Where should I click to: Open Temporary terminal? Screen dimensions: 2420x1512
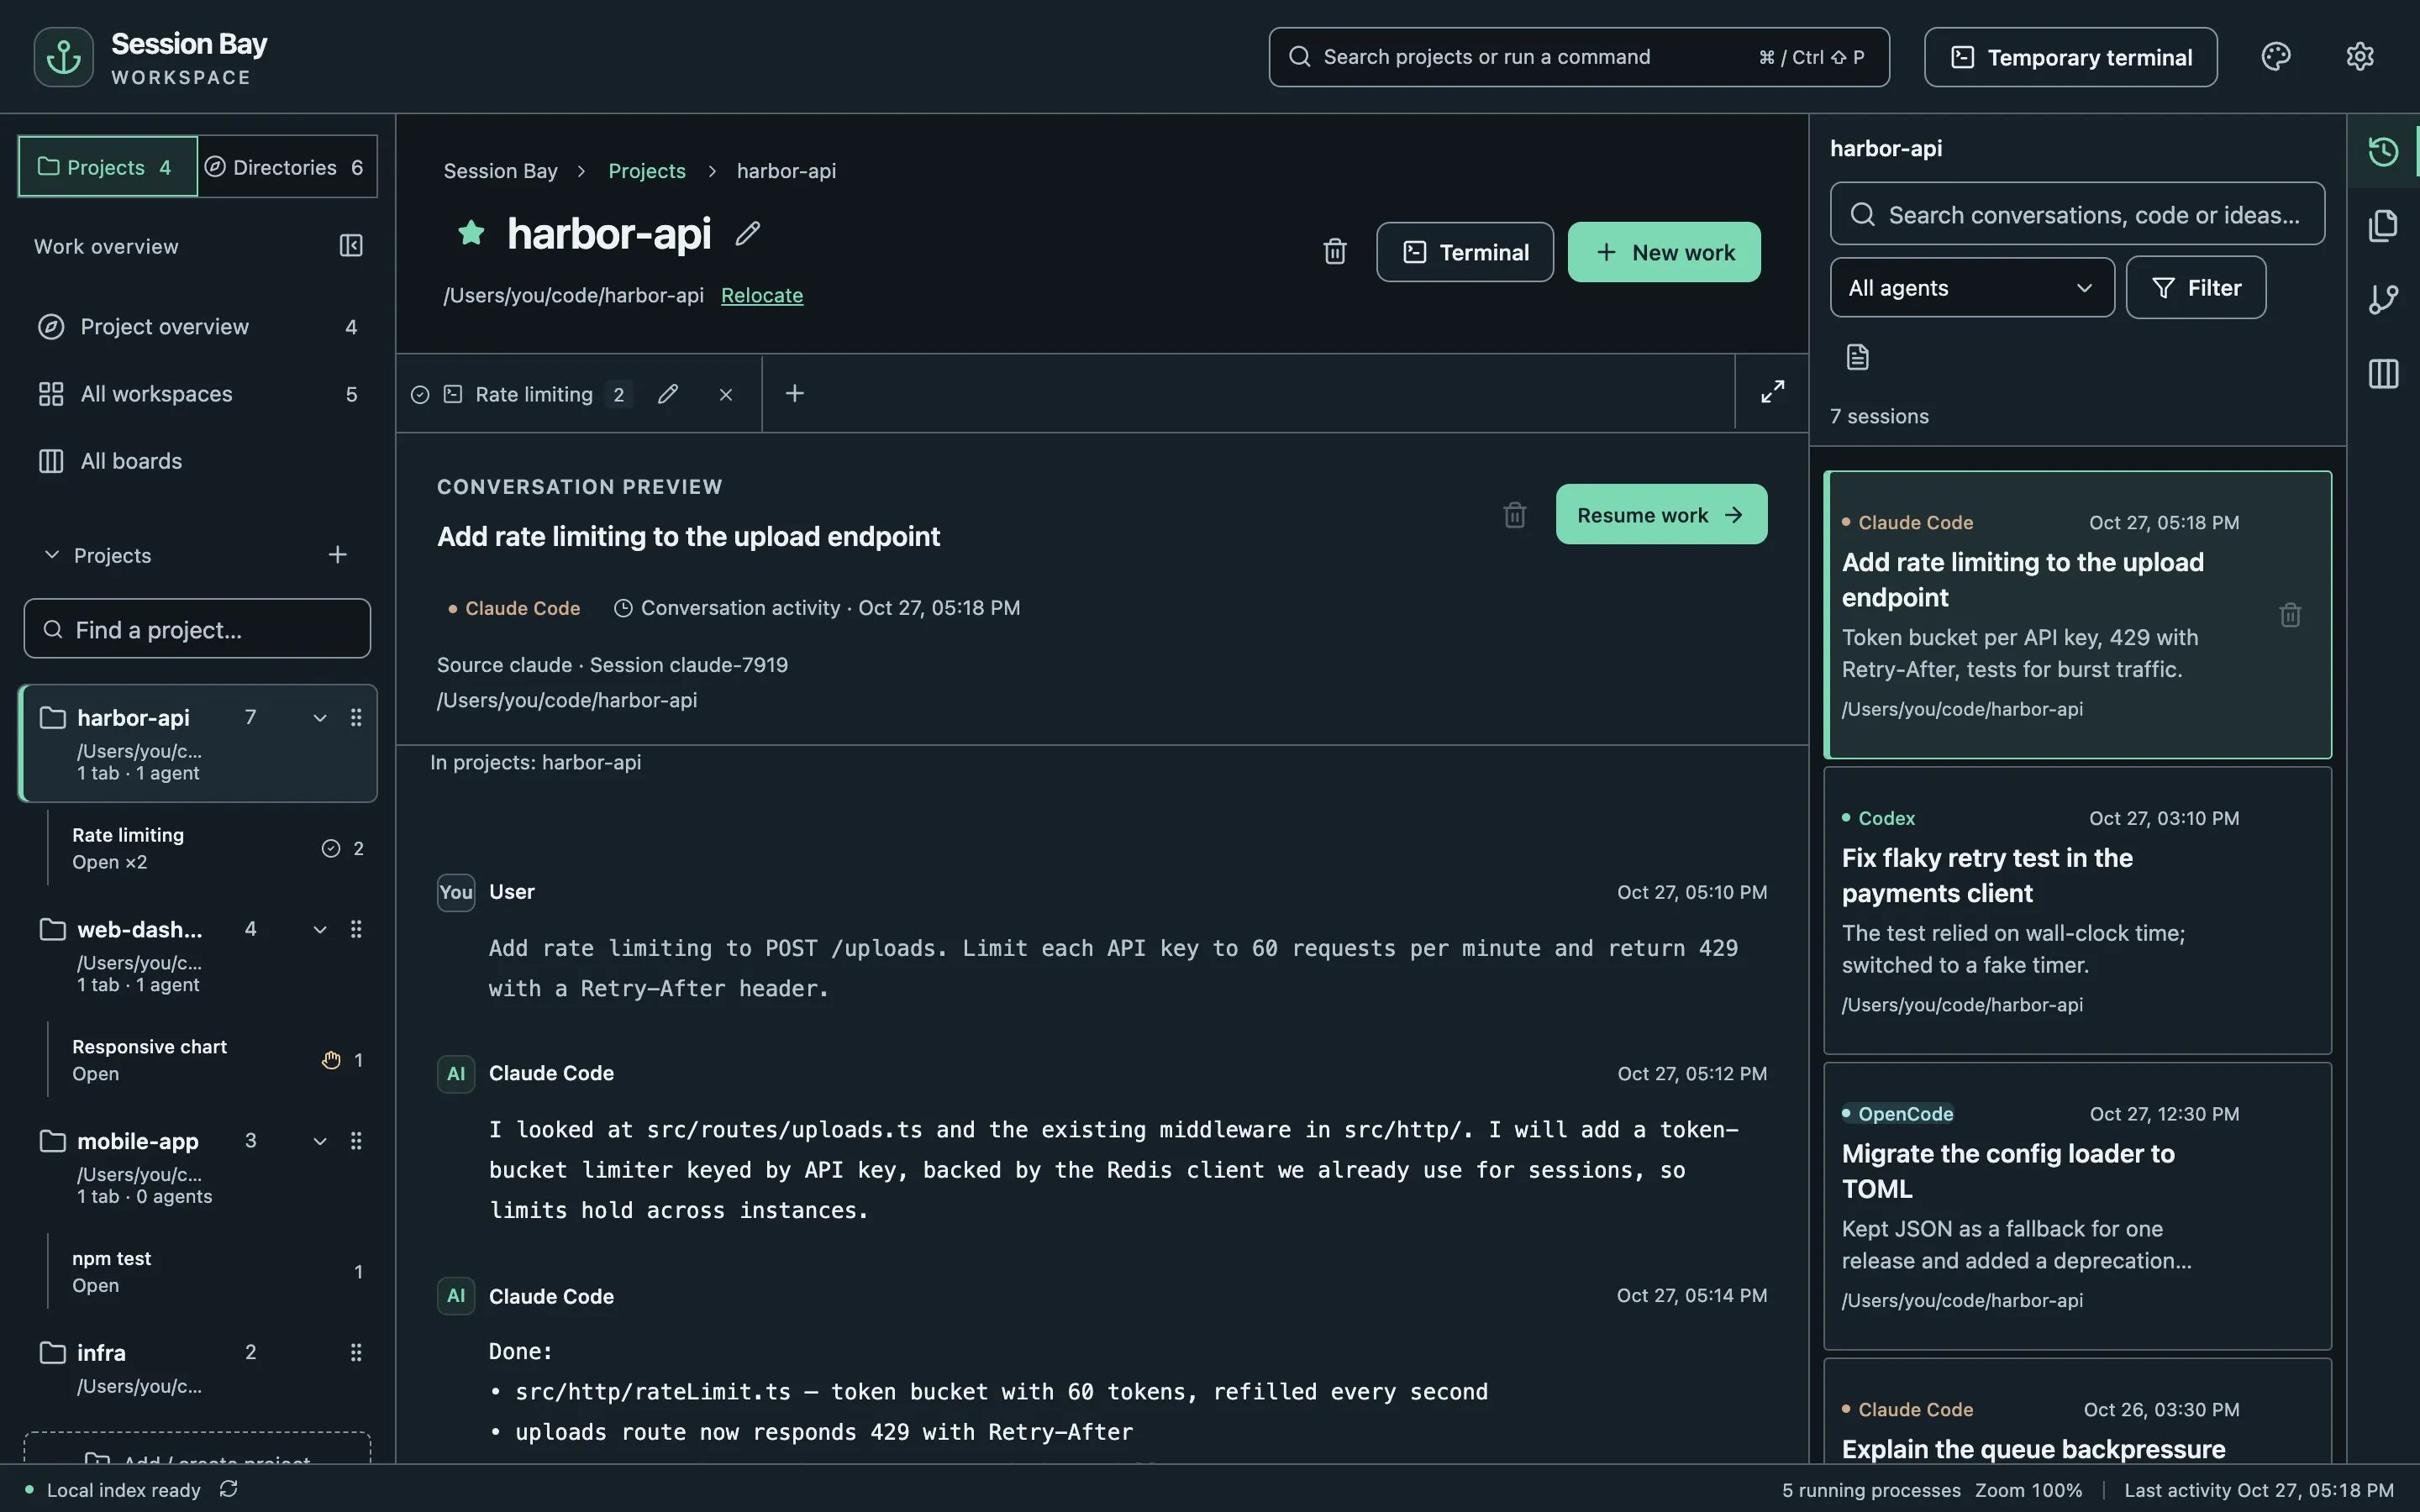coord(2070,57)
